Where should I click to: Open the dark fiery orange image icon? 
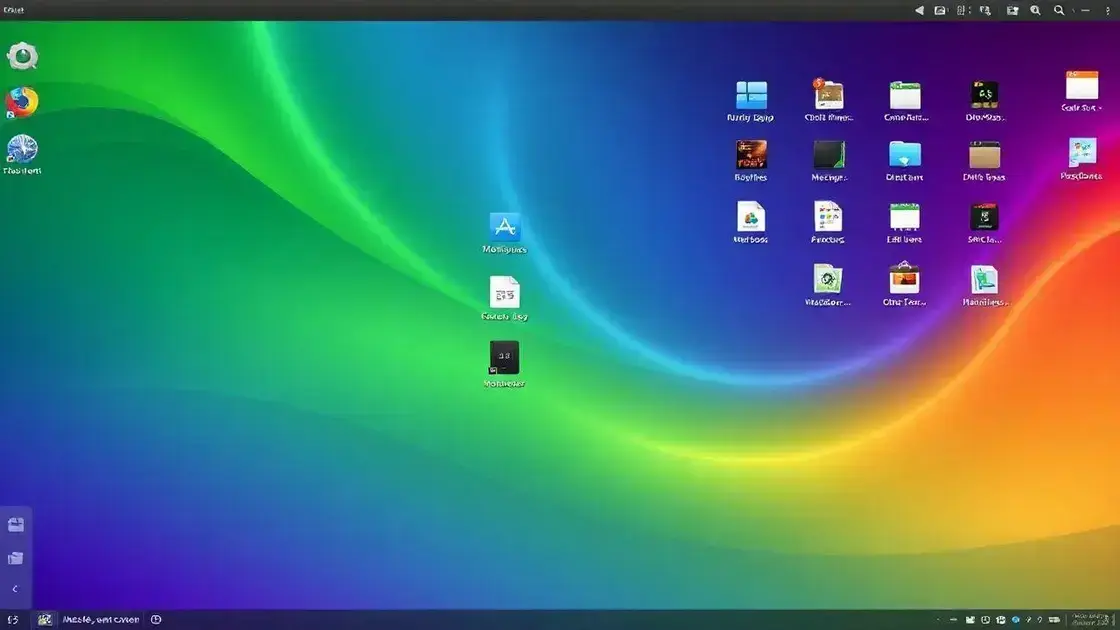[x=751, y=154]
